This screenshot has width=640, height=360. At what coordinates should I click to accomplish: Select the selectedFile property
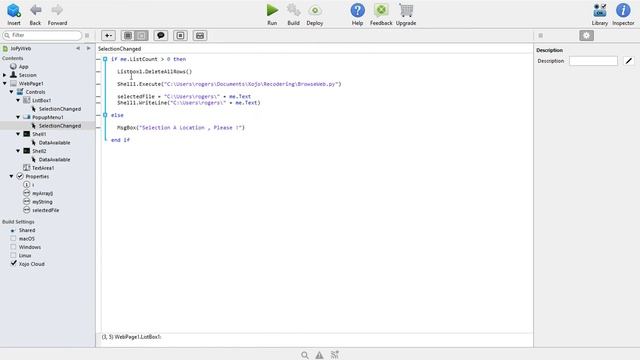(x=45, y=210)
